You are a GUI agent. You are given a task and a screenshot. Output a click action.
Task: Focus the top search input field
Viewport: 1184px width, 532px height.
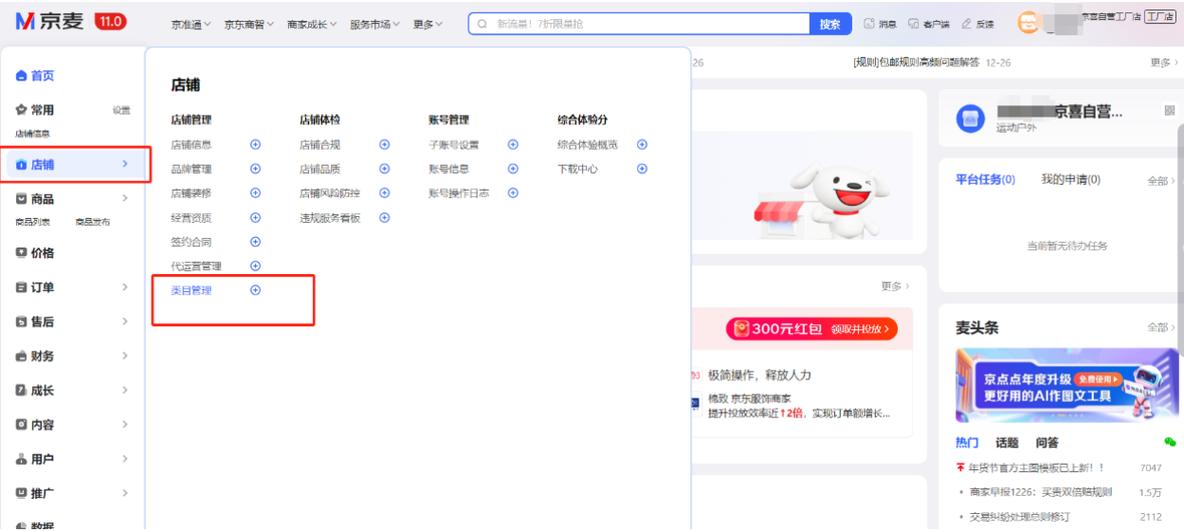tap(639, 24)
